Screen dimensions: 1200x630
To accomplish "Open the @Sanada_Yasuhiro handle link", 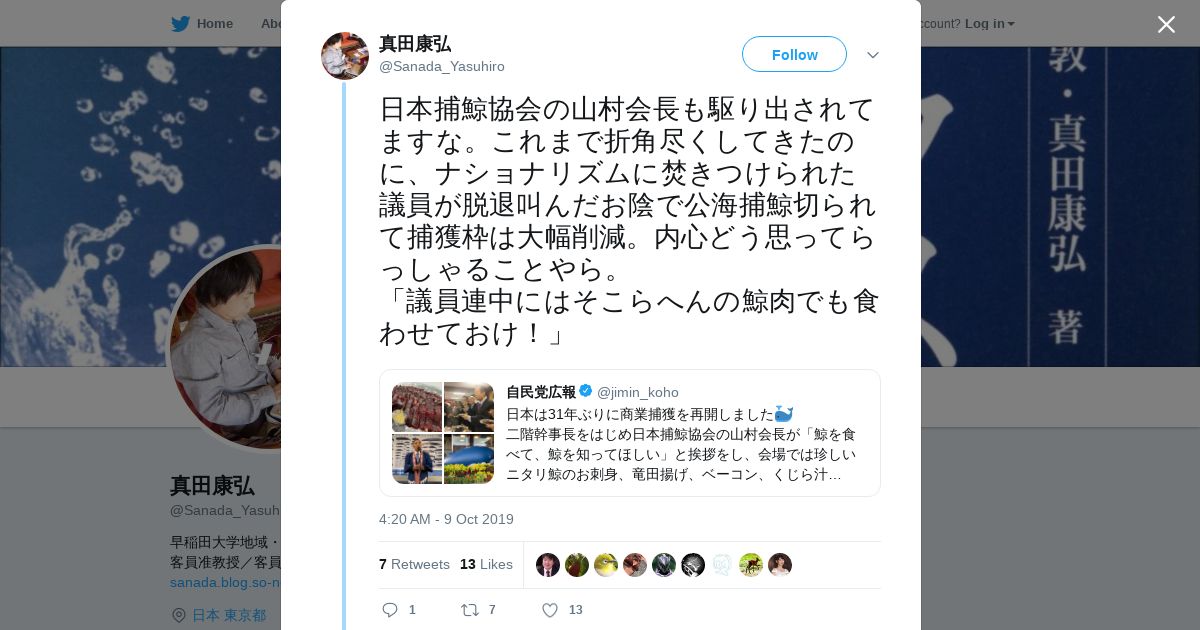I will click(442, 66).
